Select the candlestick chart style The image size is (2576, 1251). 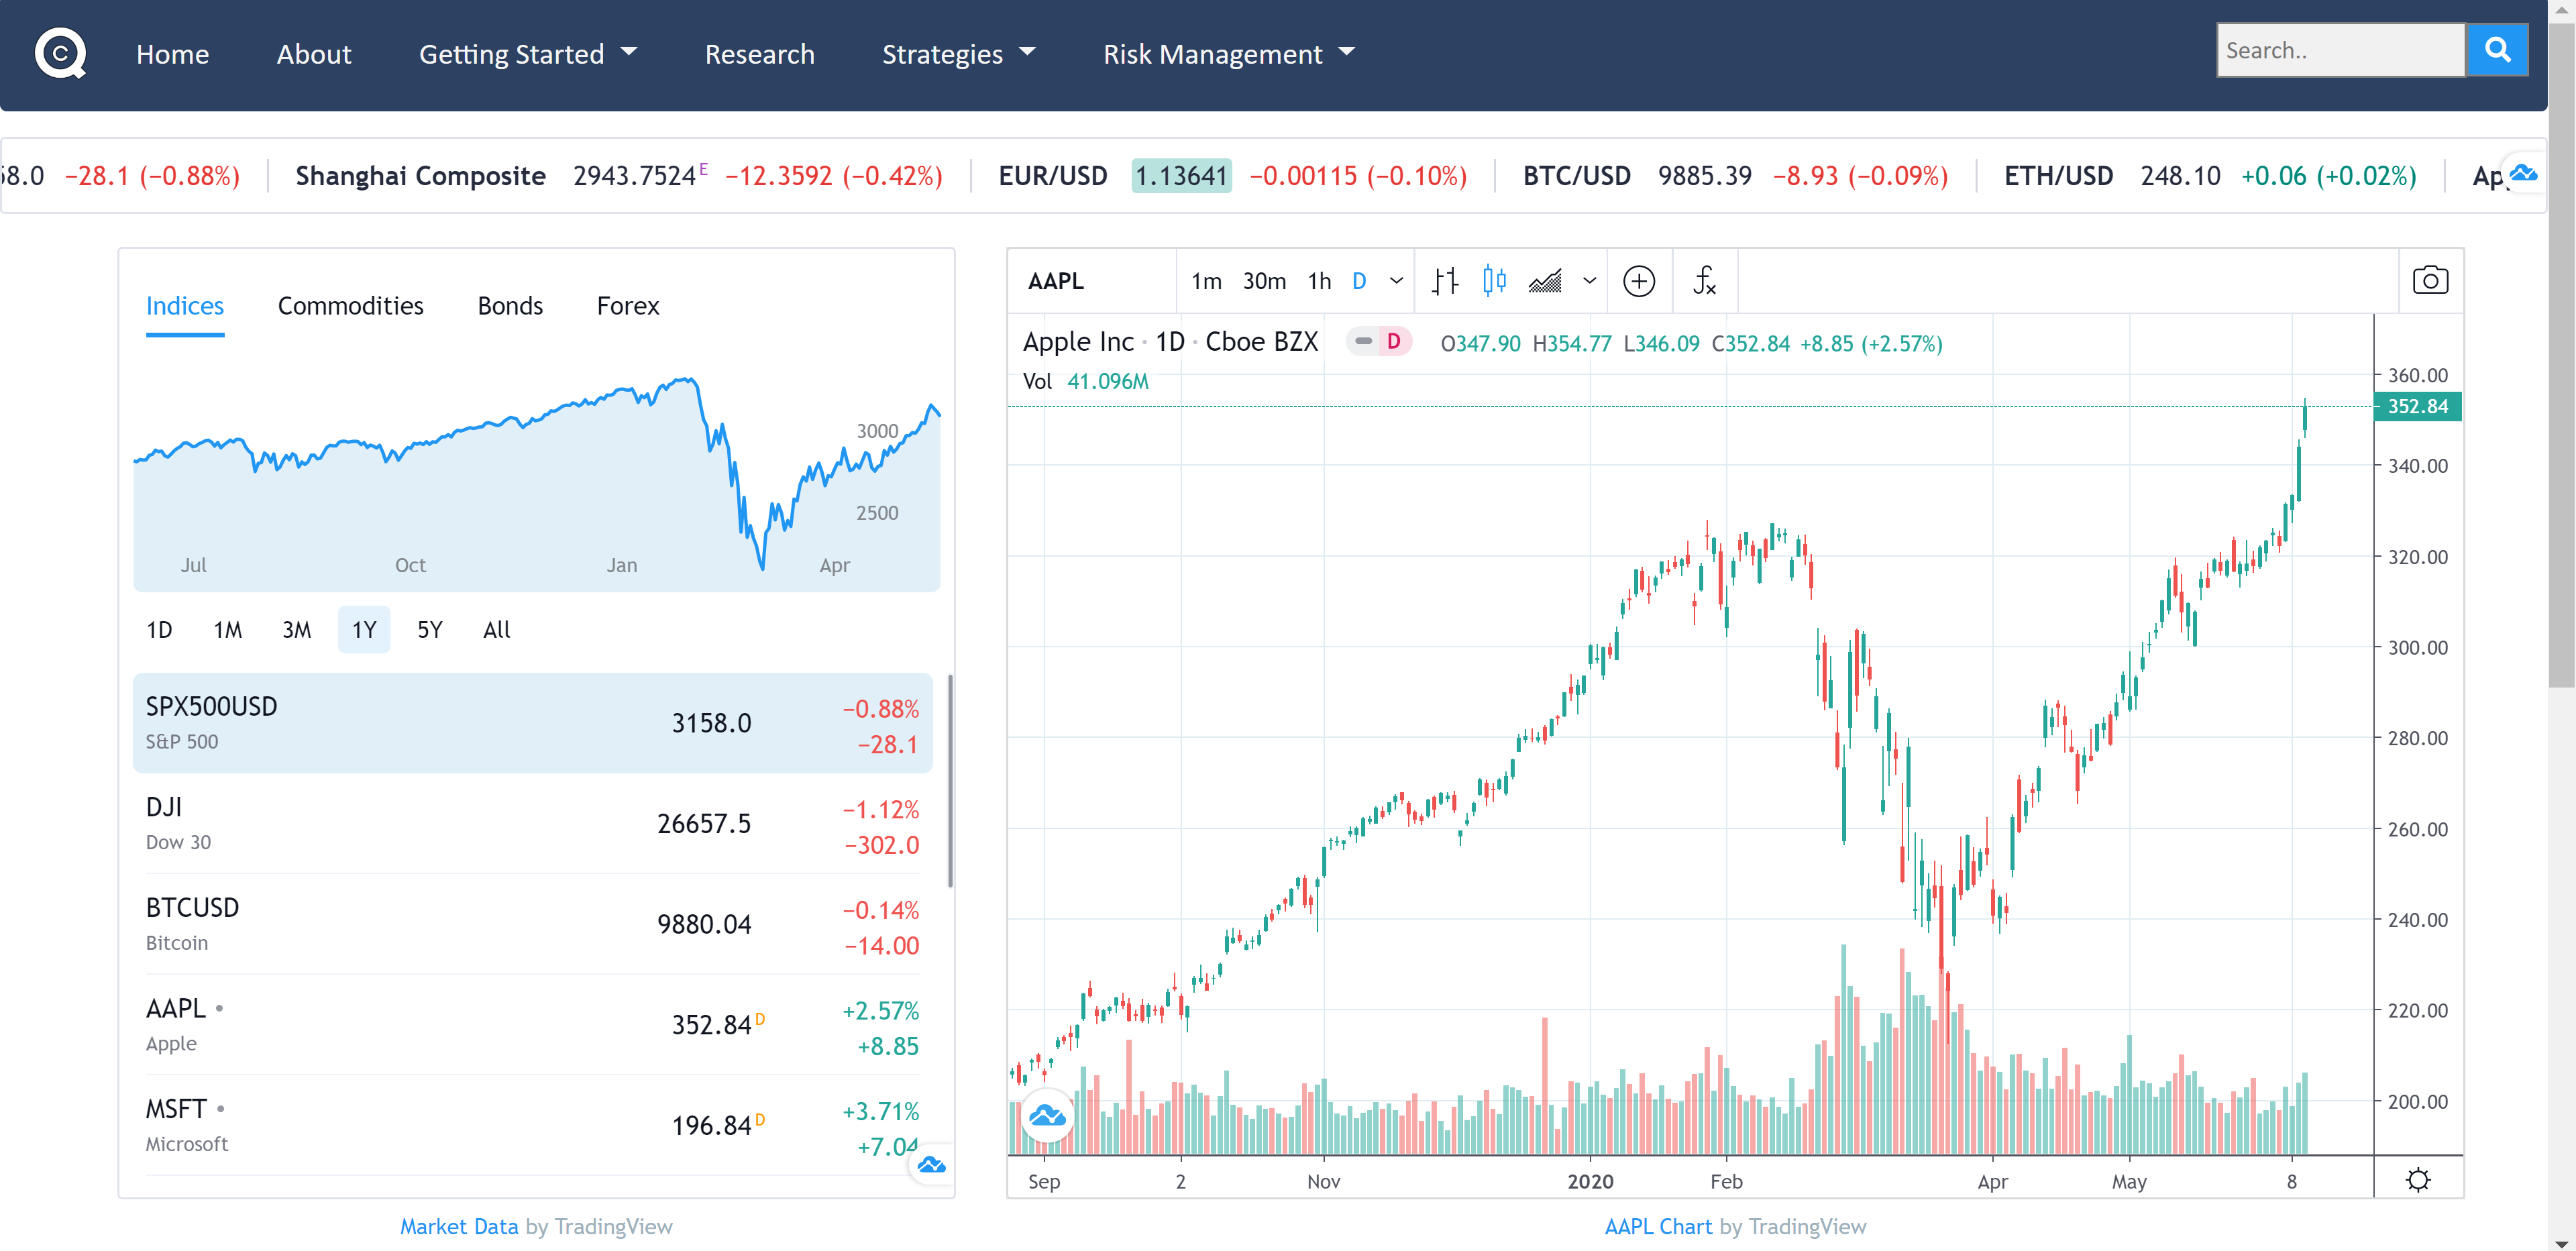(1494, 281)
